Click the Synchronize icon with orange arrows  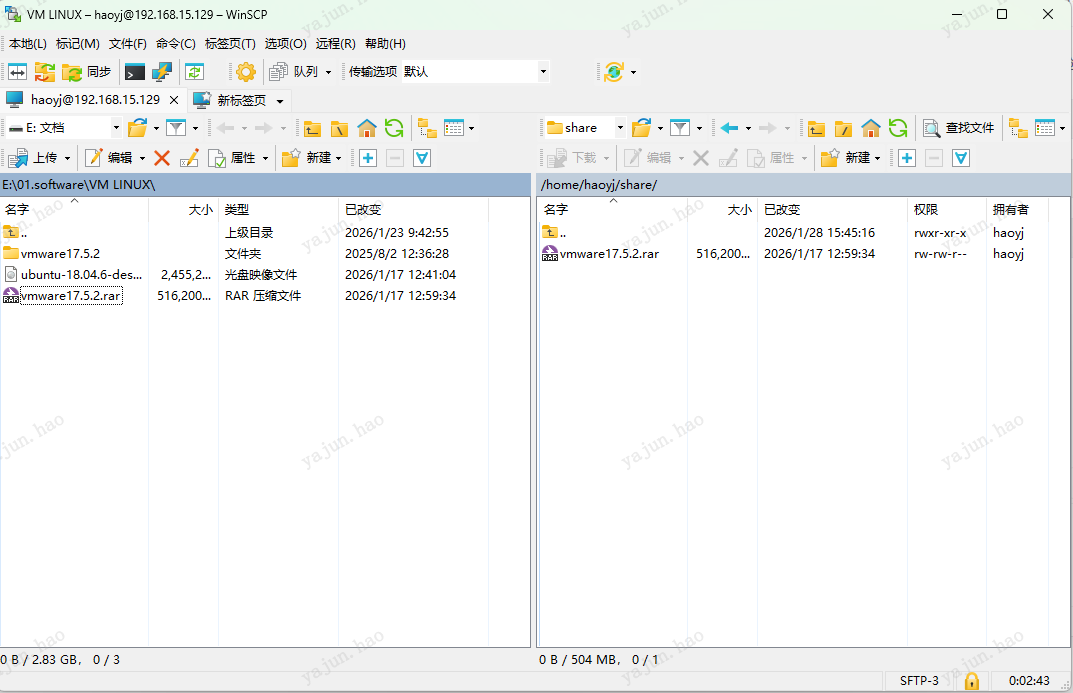click(44, 72)
